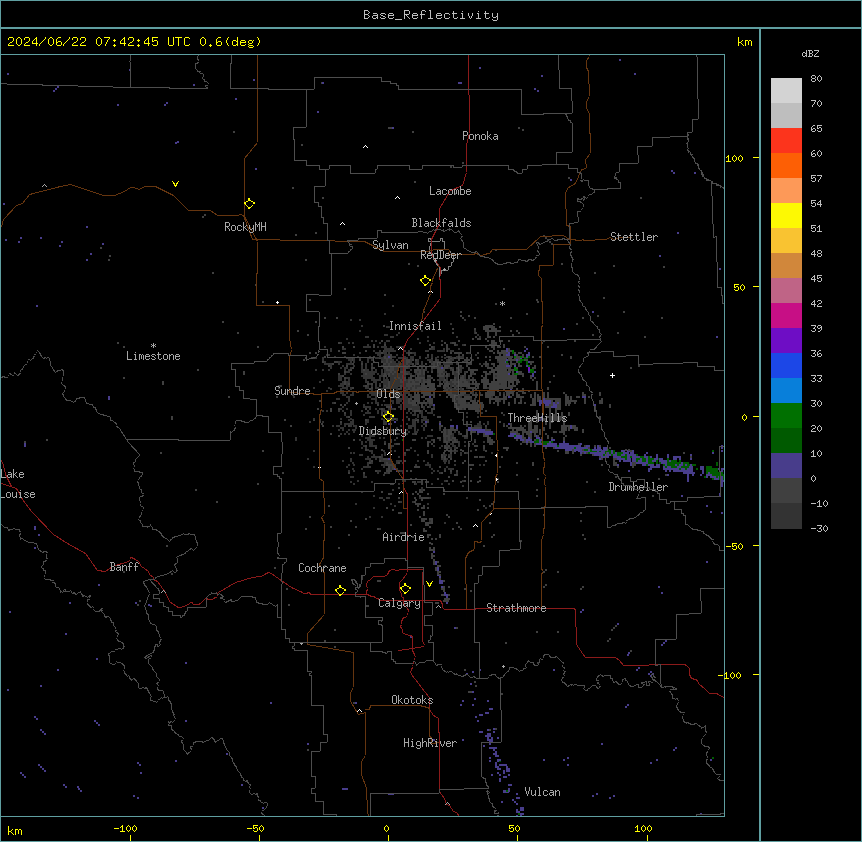Click the yellow V marker east of Calgary
This screenshot has width=862, height=842.
tap(429, 584)
